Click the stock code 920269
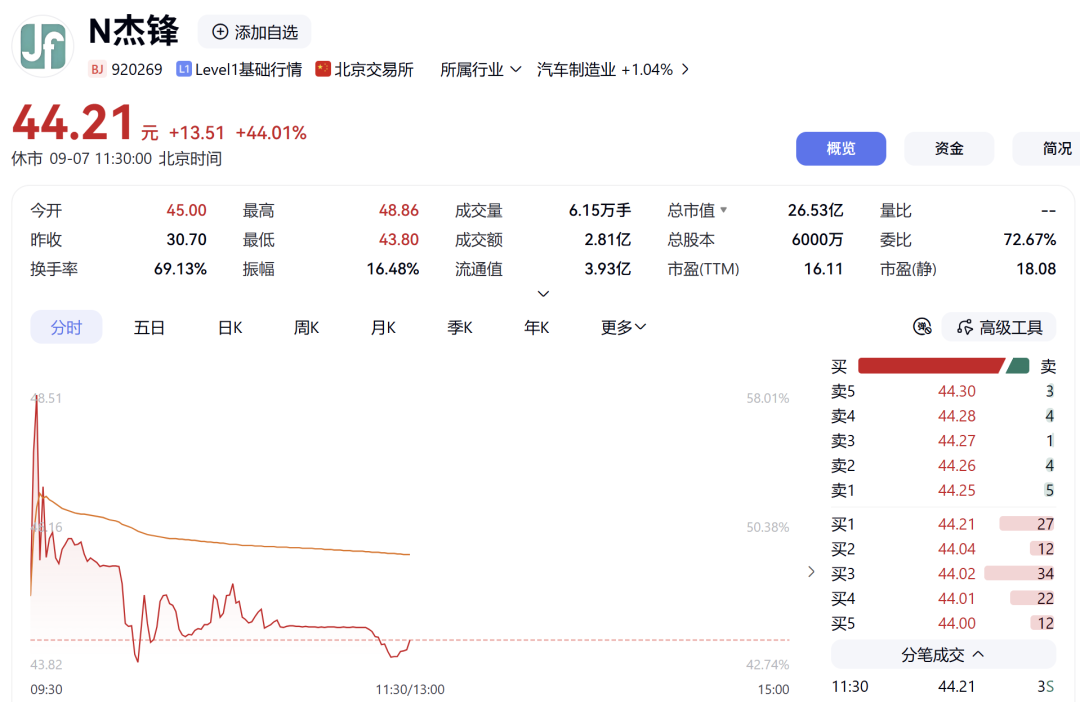 point(137,70)
